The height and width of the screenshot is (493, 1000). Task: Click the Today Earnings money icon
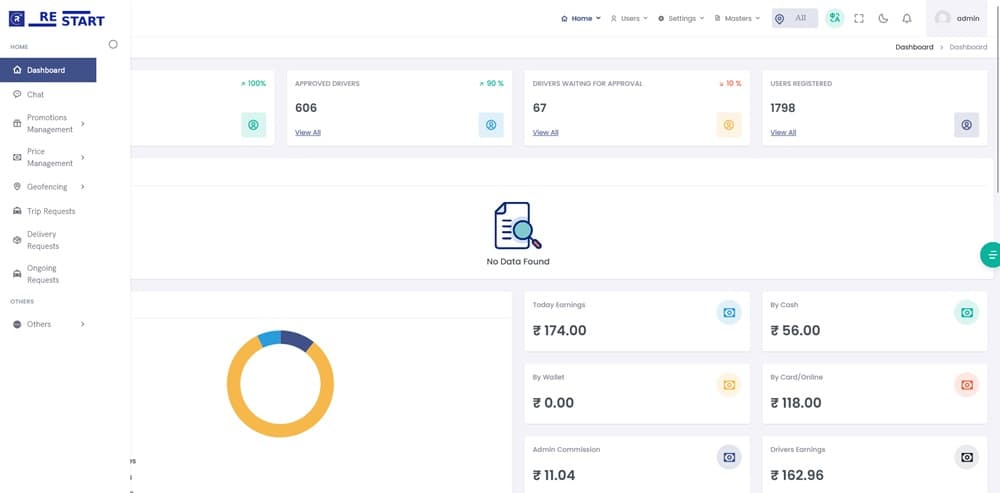(x=729, y=313)
